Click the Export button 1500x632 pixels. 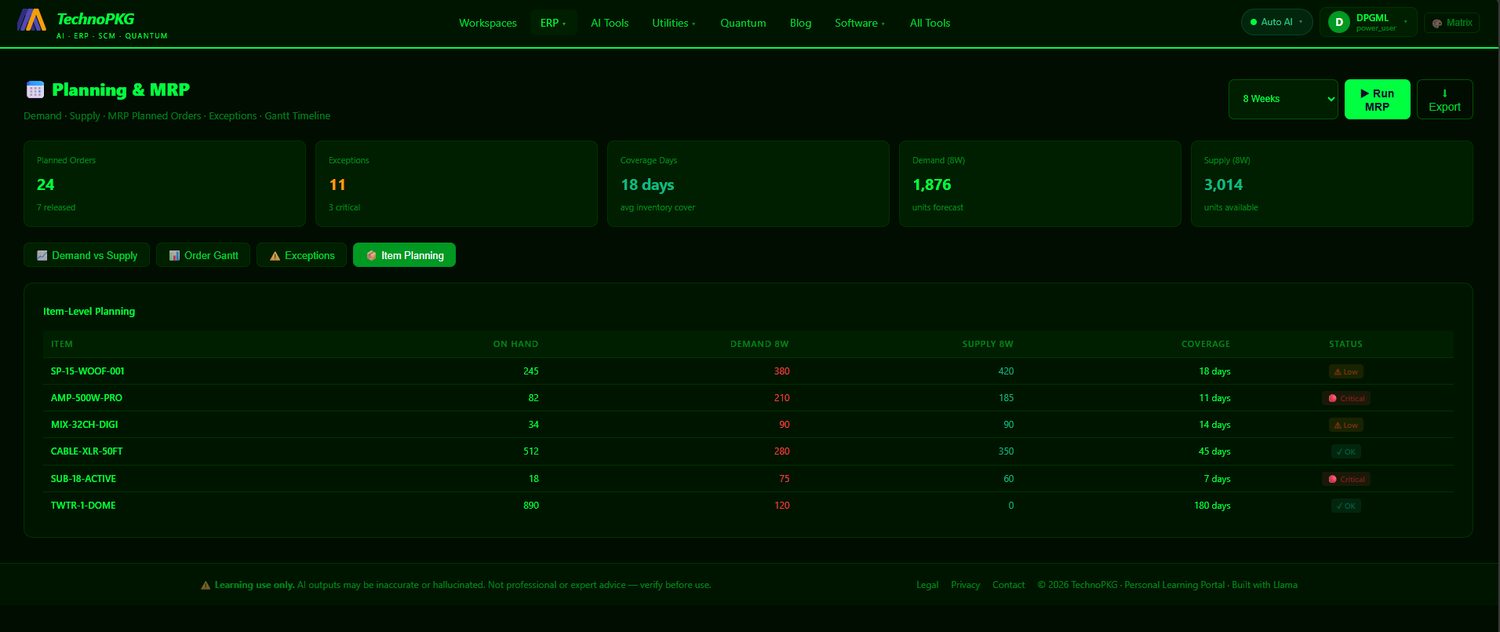(x=1445, y=99)
